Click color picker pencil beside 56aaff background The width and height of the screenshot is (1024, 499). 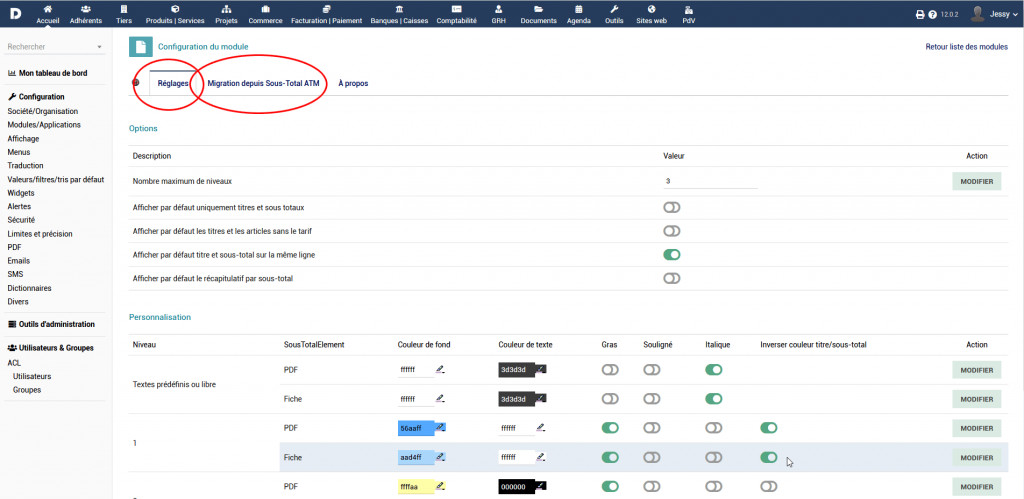coord(440,427)
